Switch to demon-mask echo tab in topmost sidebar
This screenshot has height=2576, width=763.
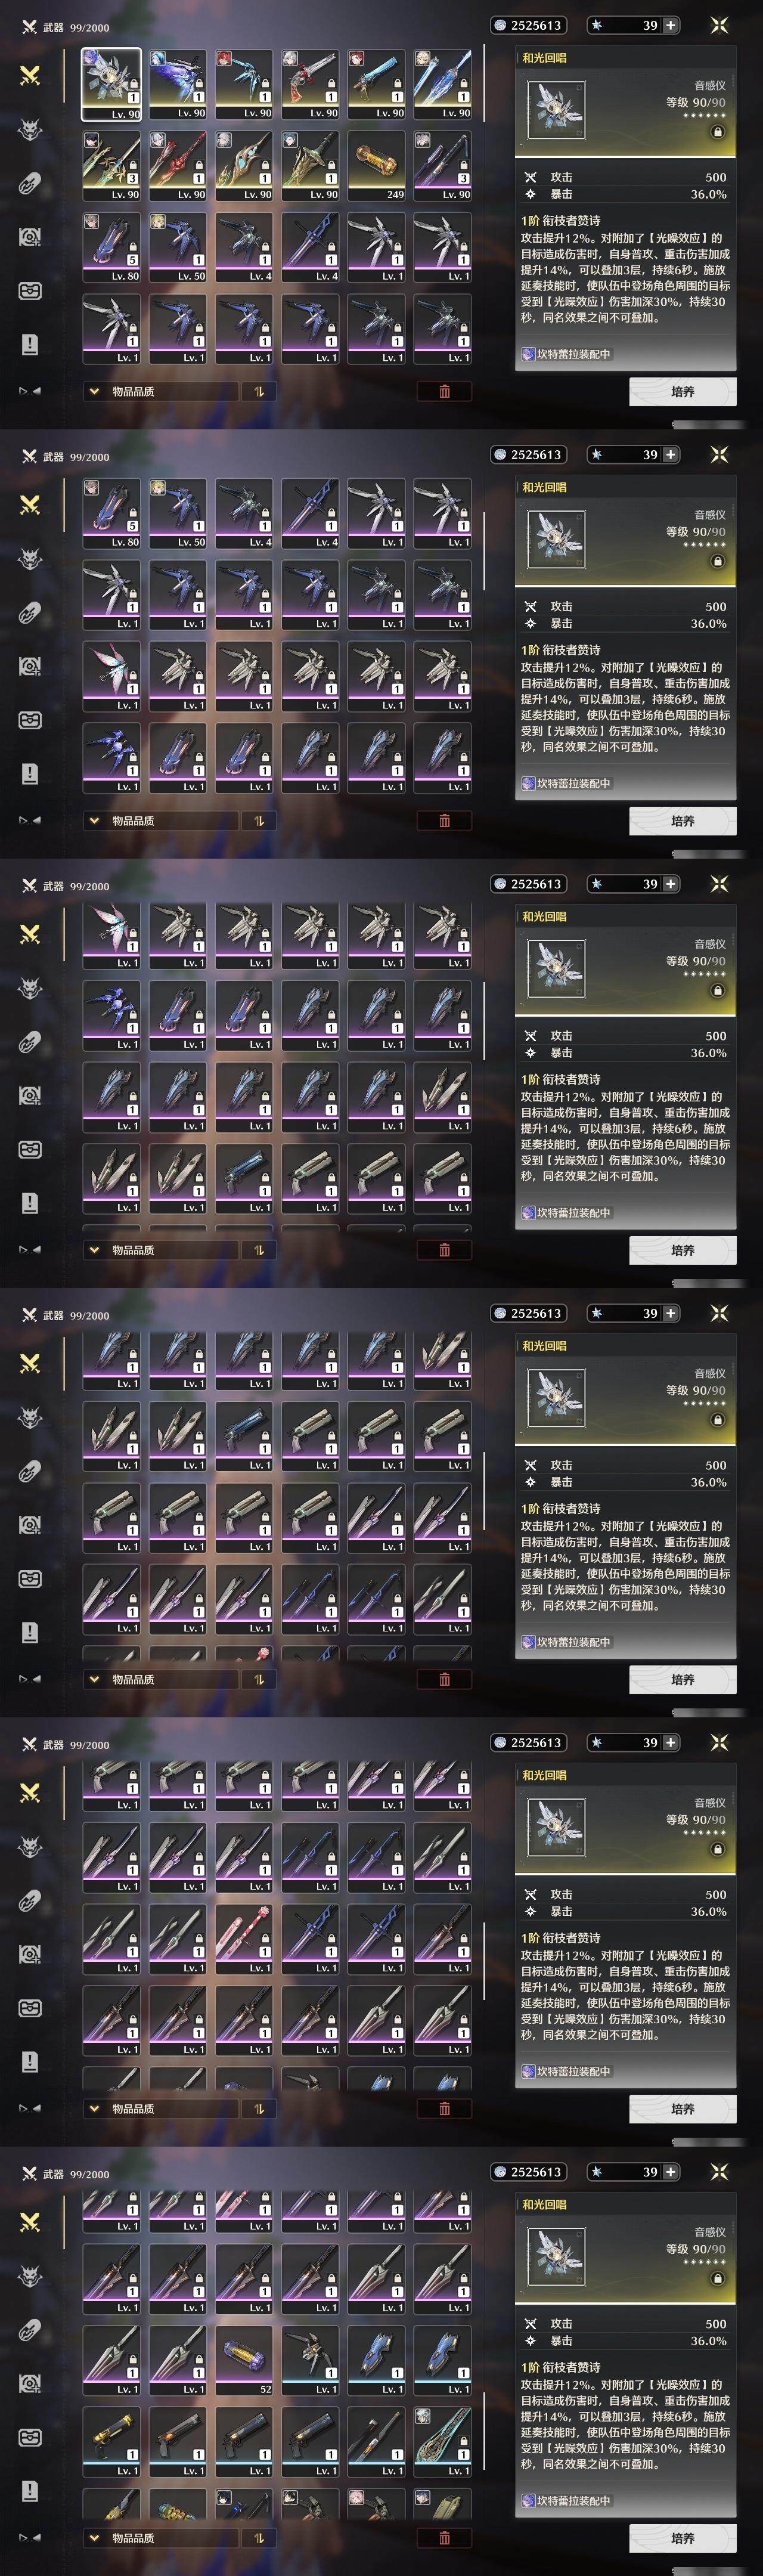[x=30, y=129]
